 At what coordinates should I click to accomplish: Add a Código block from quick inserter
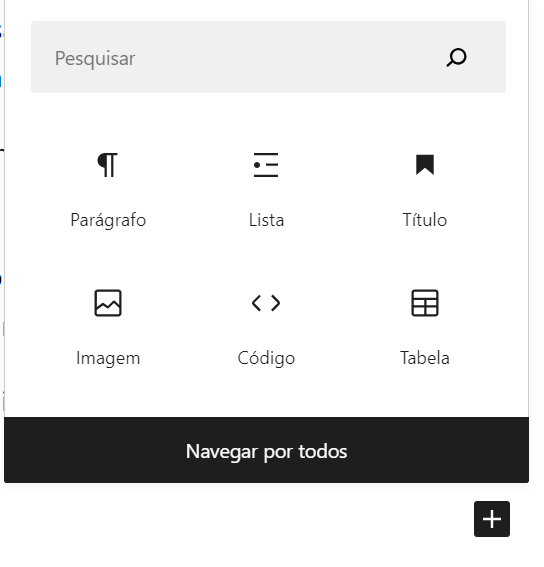point(266,327)
